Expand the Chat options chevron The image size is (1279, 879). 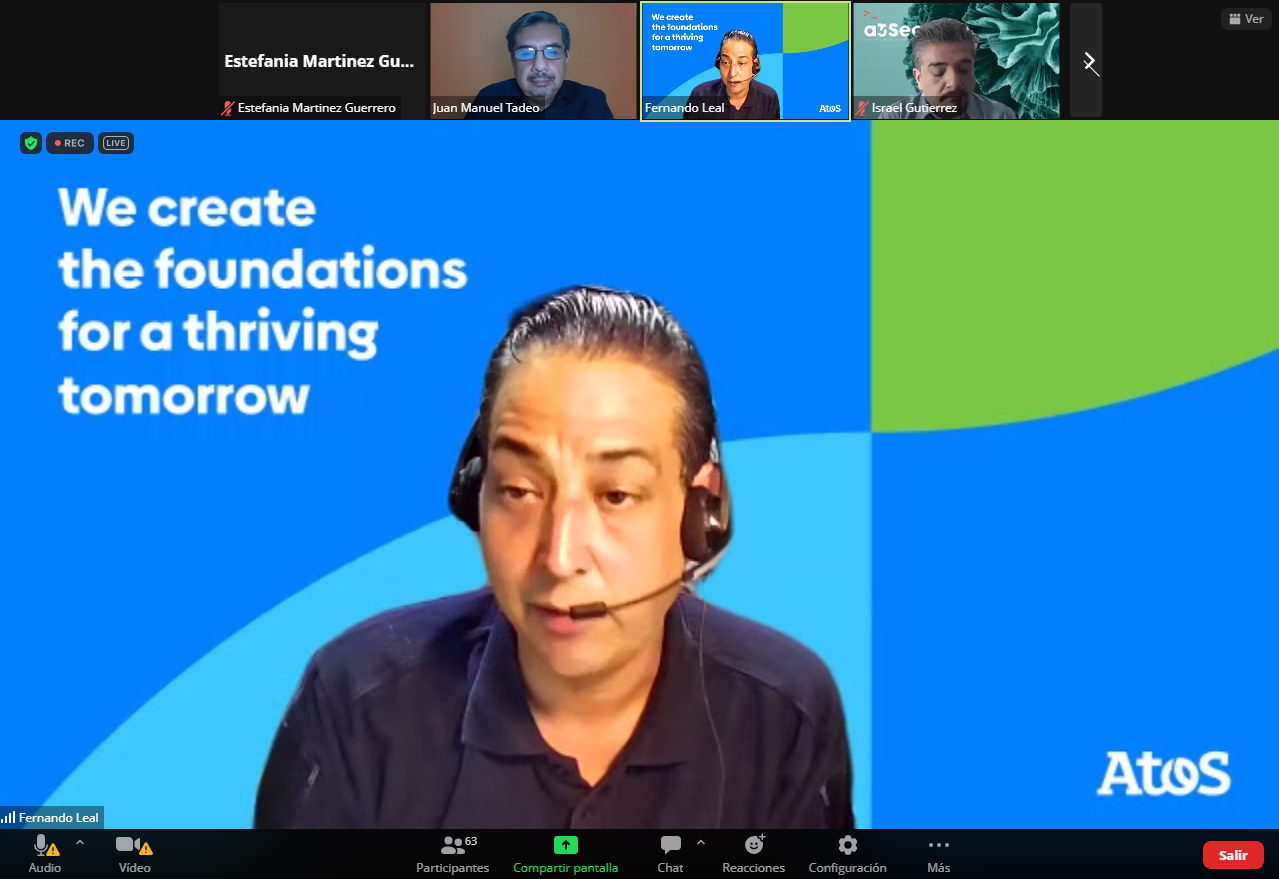(700, 842)
